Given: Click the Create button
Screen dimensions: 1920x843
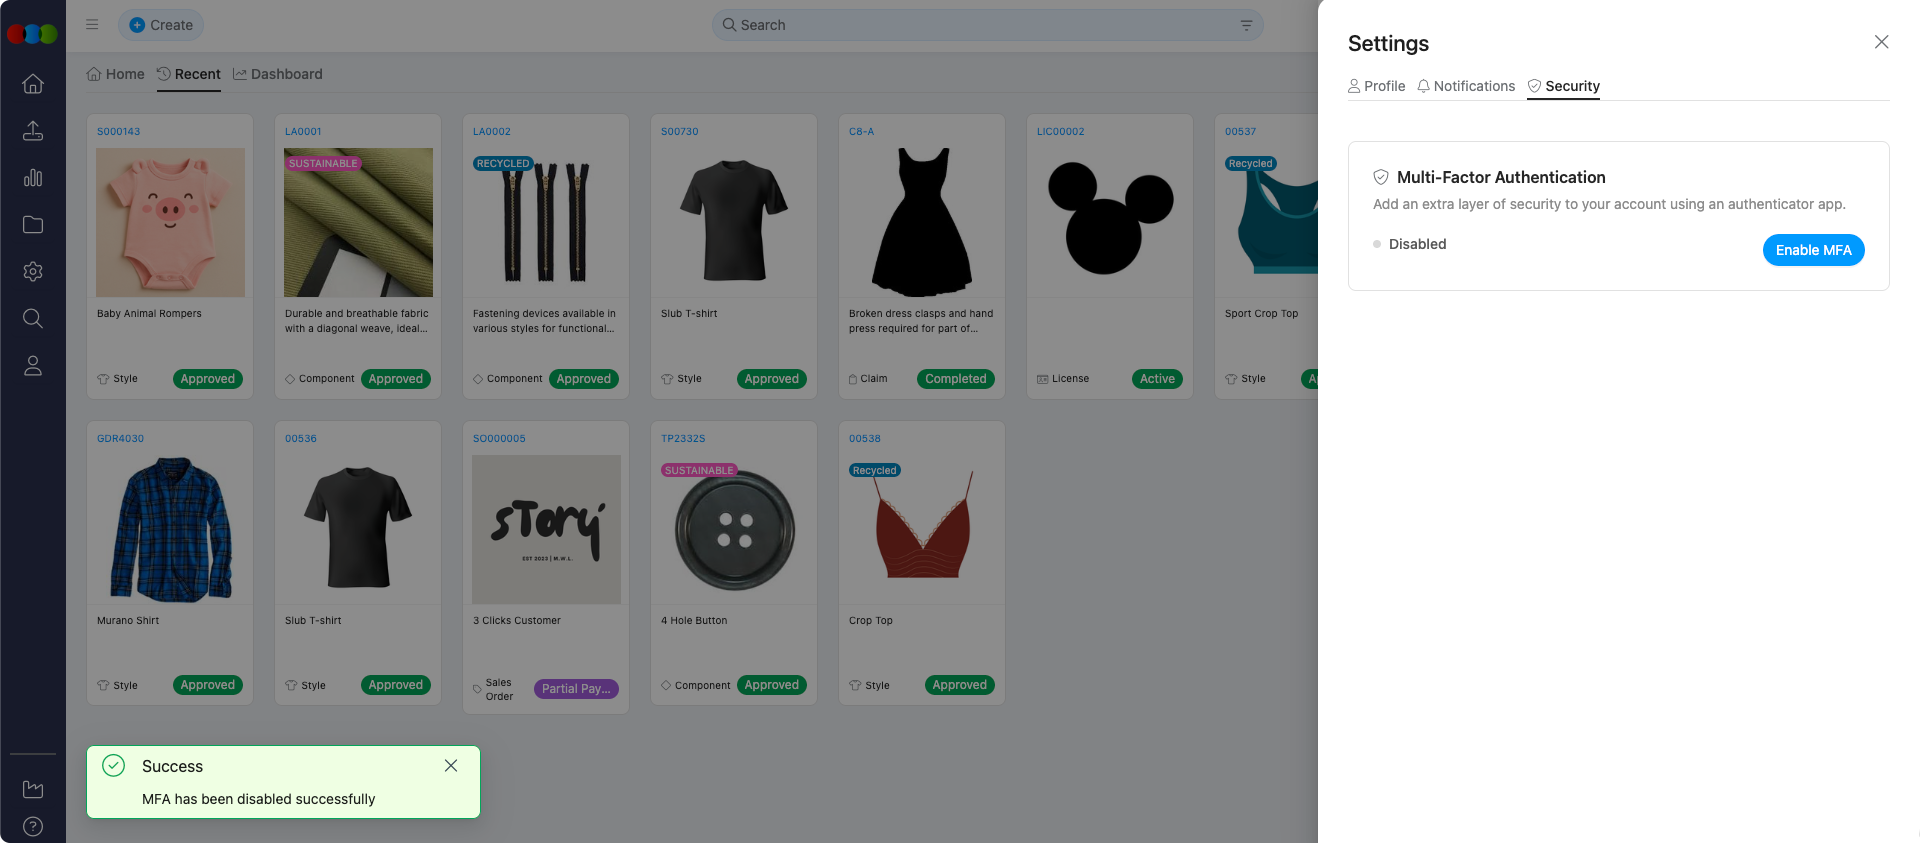Looking at the screenshot, I should [161, 25].
